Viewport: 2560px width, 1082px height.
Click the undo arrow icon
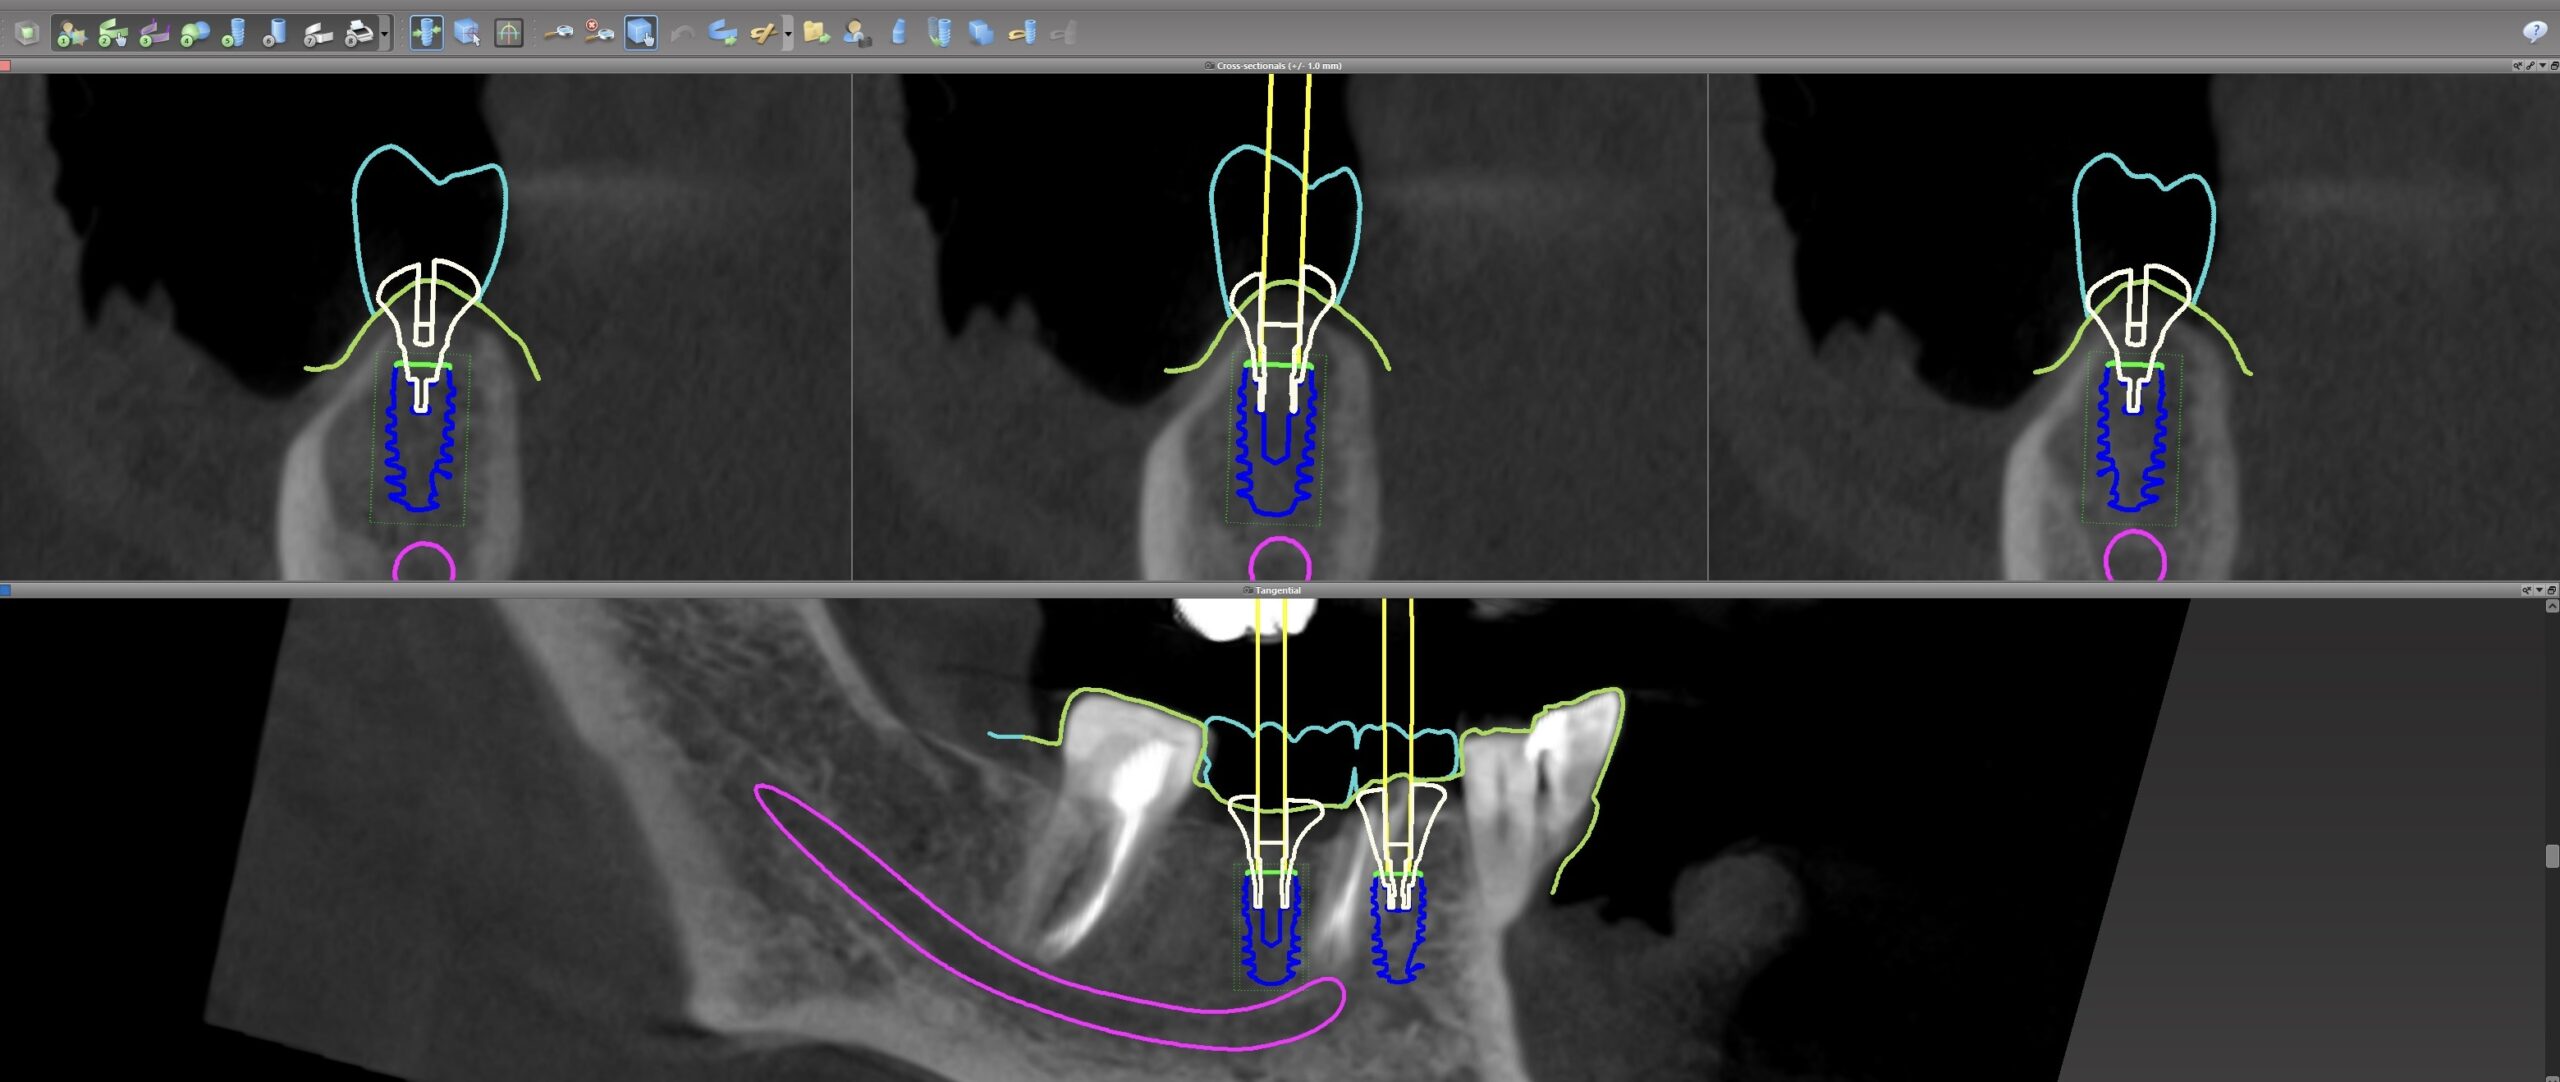(x=682, y=33)
